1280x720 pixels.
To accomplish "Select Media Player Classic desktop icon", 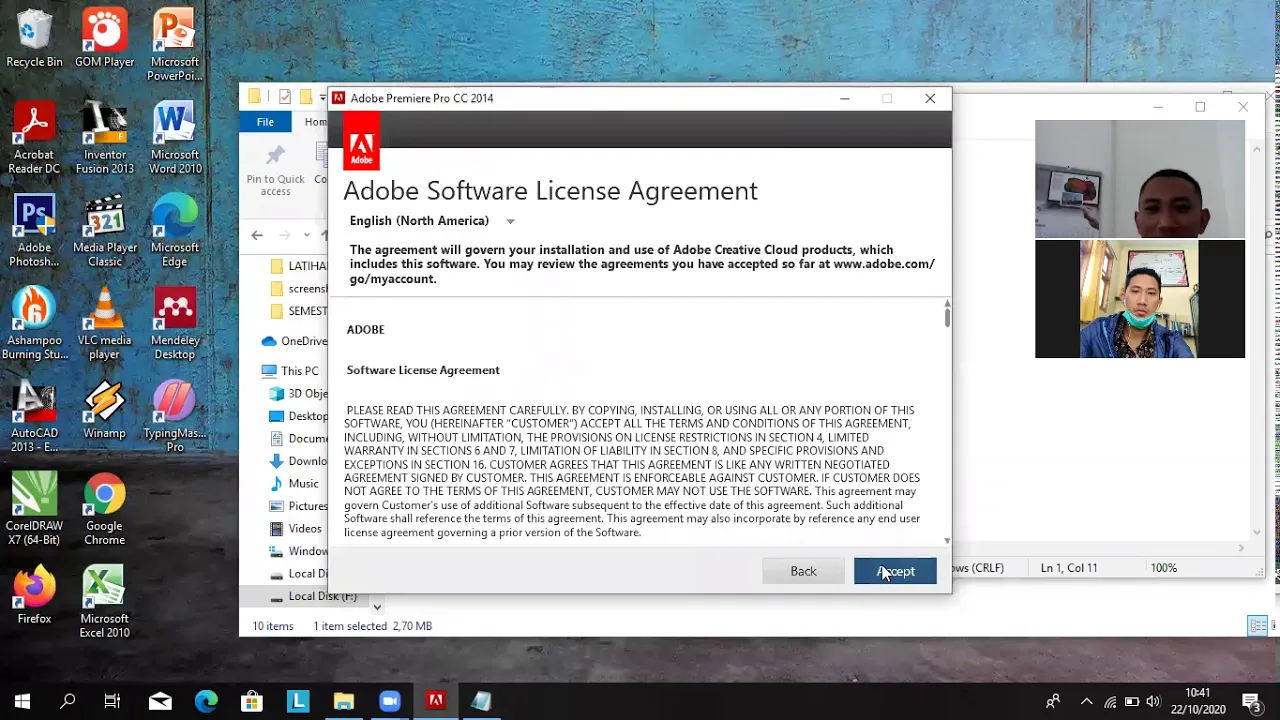I will pyautogui.click(x=104, y=232).
